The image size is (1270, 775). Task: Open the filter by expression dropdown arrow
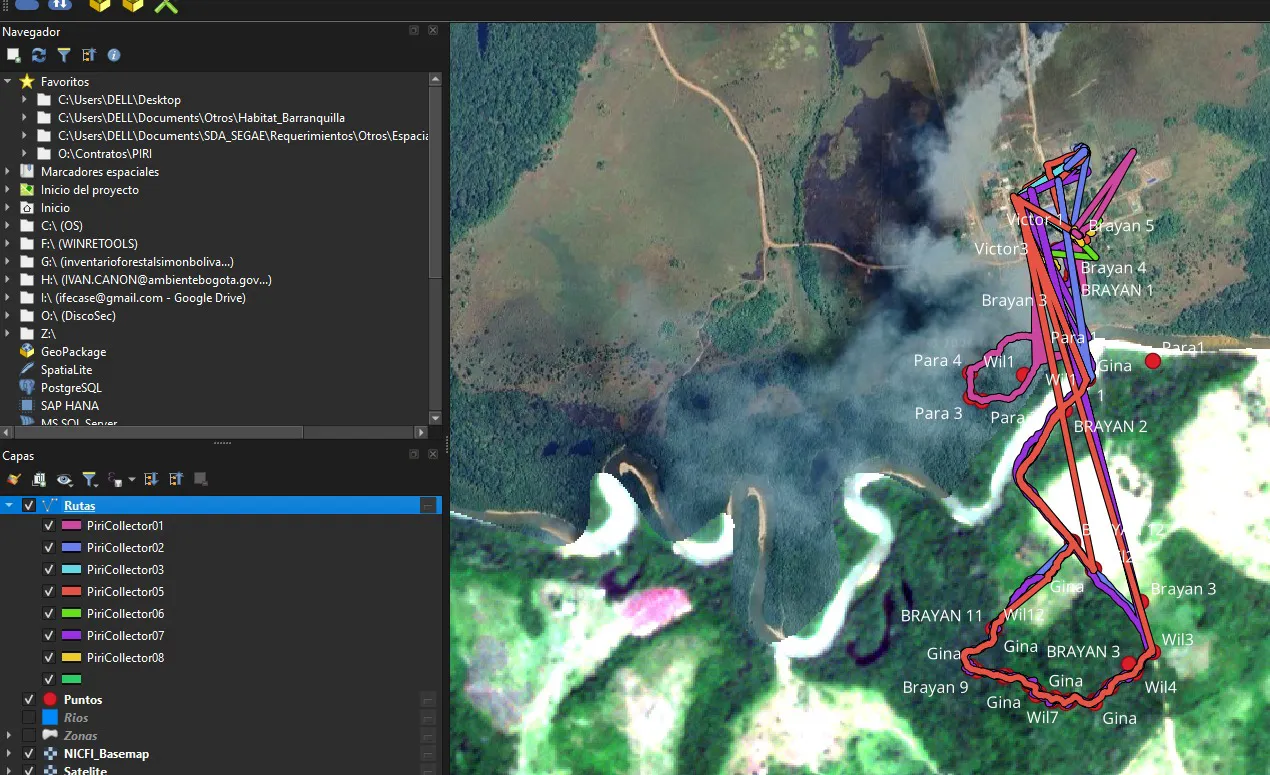point(132,481)
